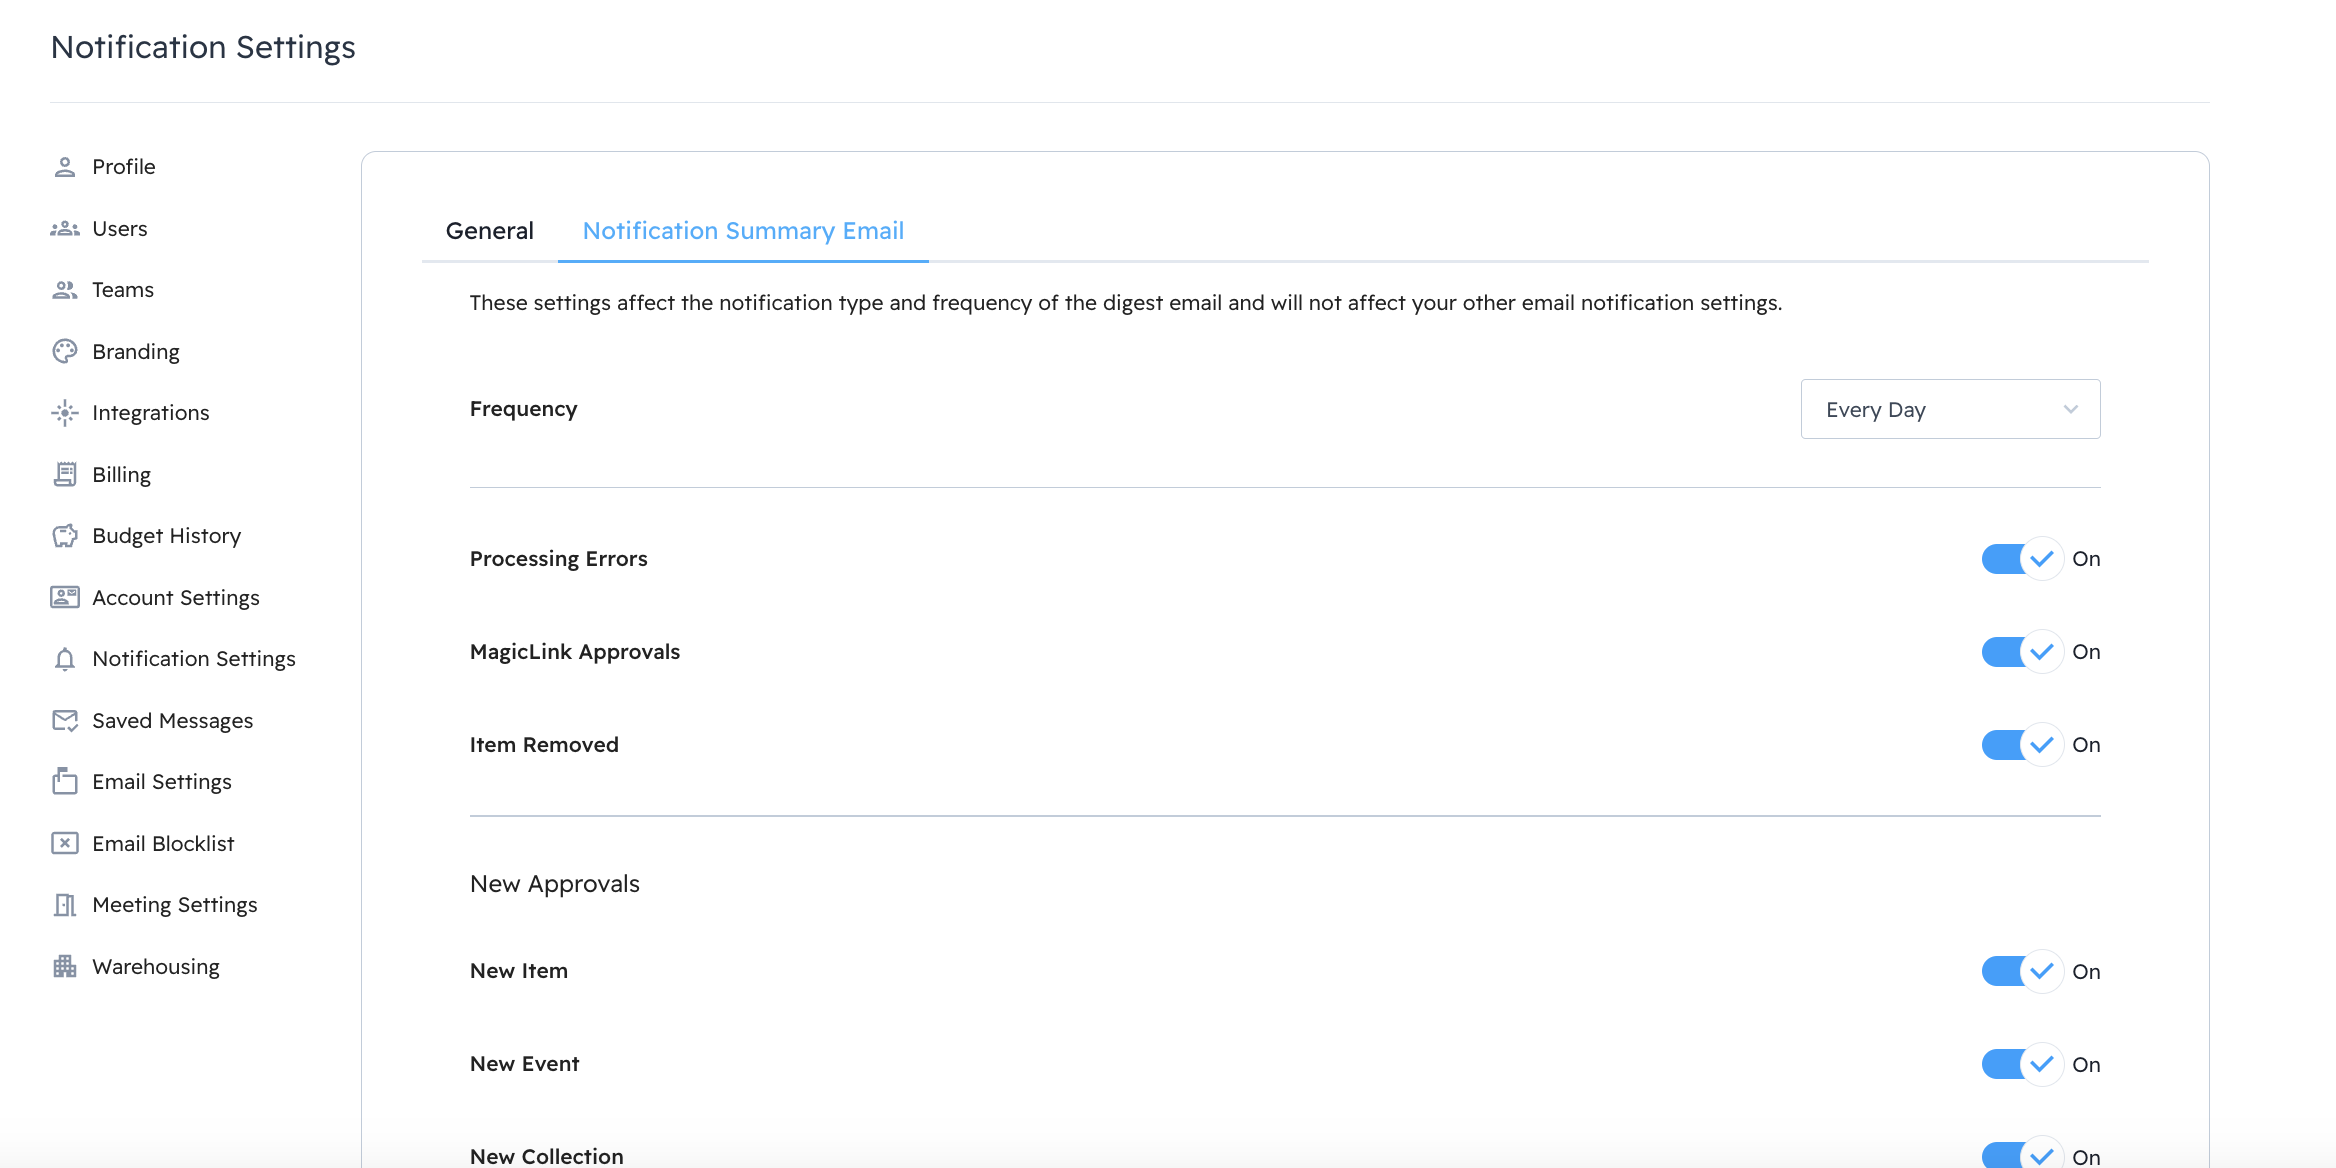Open the Frequency dropdown set to Every Day
This screenshot has width=2336, height=1168.
tap(1949, 409)
